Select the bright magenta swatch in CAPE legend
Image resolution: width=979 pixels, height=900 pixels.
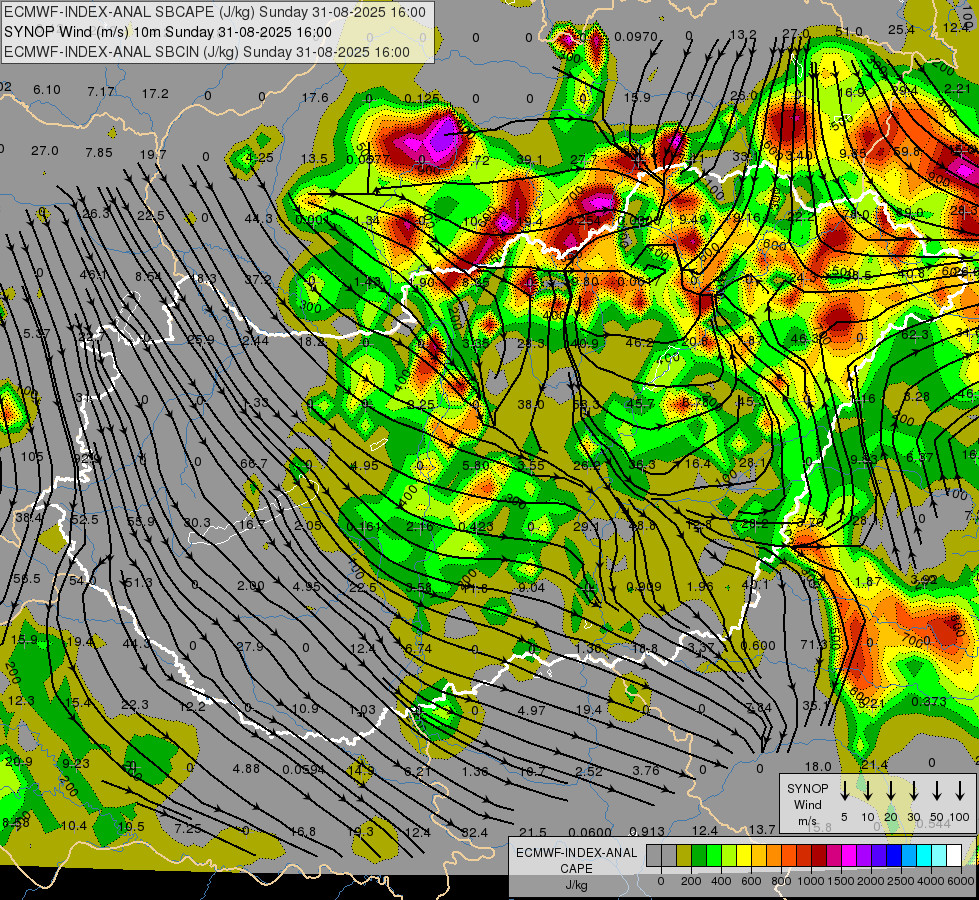tap(849, 856)
